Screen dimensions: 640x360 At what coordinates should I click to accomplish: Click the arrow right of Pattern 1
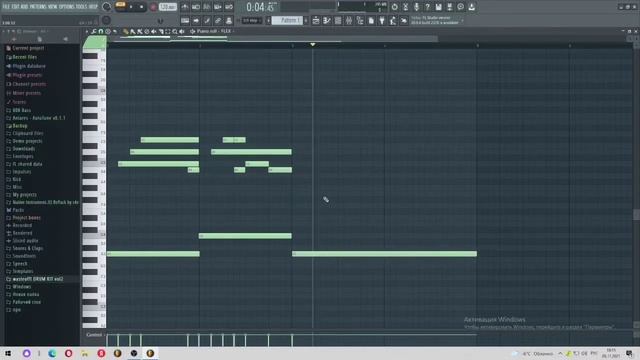[306, 20]
